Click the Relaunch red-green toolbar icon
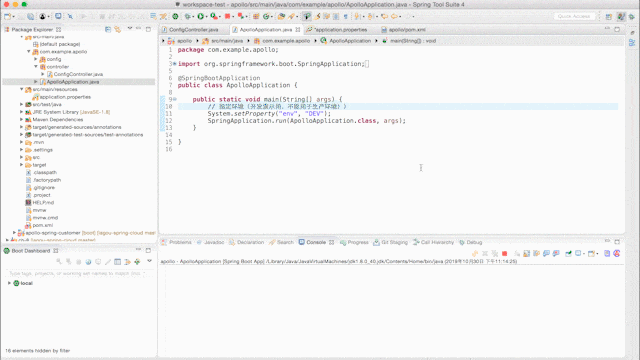This screenshot has height=360, width=640. (241, 16)
